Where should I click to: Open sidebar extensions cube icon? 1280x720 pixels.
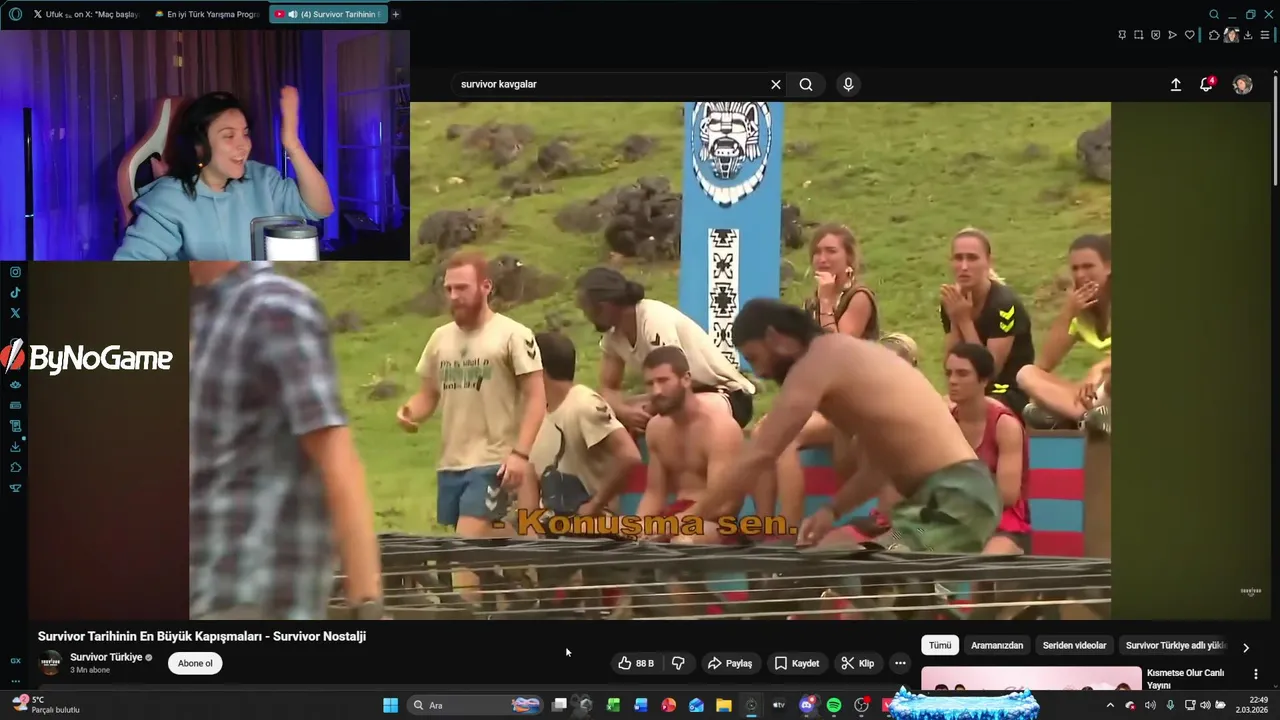coord(15,467)
